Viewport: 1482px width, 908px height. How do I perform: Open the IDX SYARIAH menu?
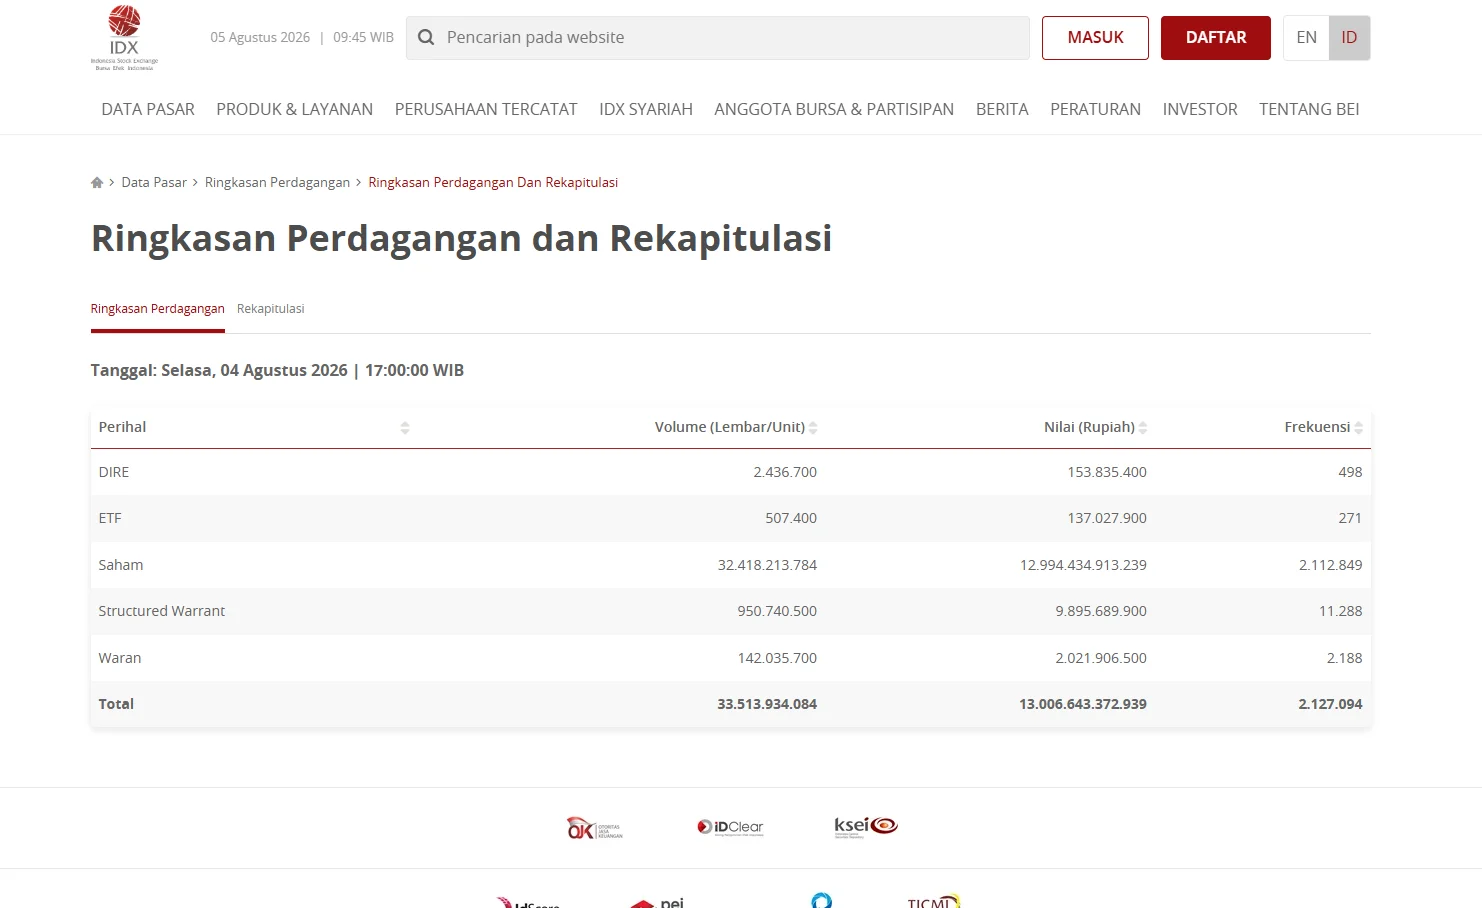(x=646, y=109)
